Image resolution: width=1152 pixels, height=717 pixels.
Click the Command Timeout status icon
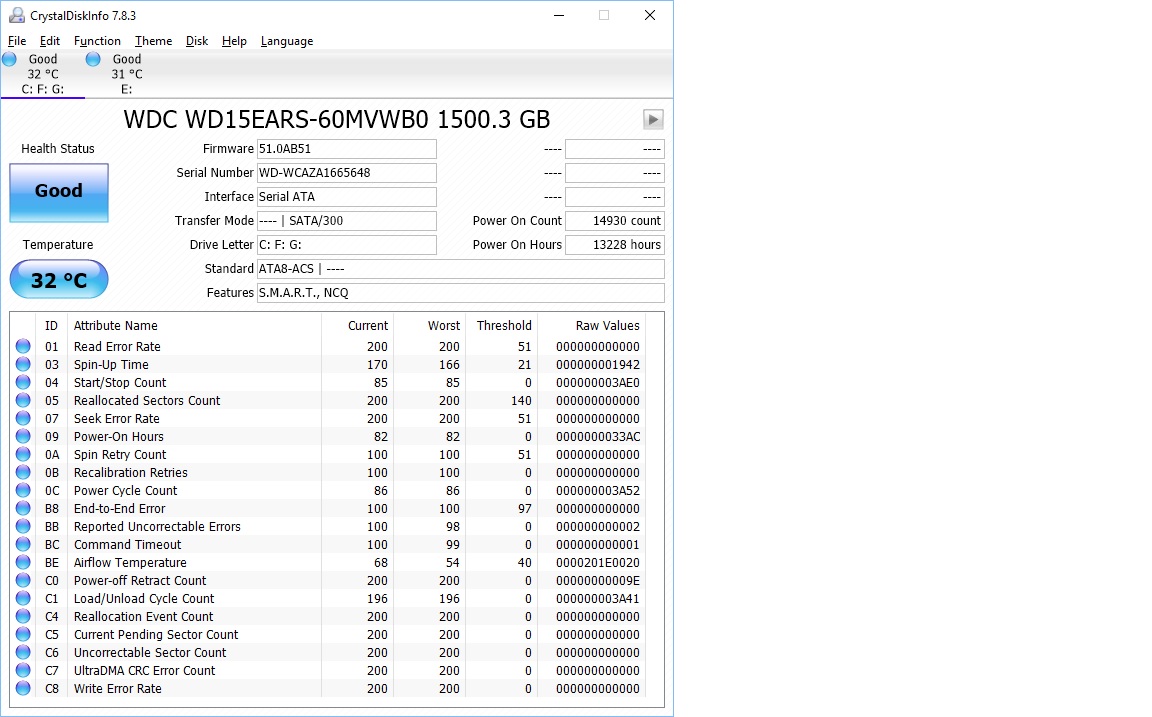(x=24, y=544)
